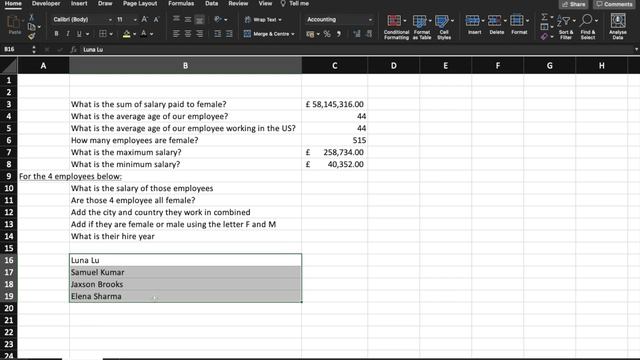Apply the font colour A
This screenshot has height=360, width=640.
[143, 34]
